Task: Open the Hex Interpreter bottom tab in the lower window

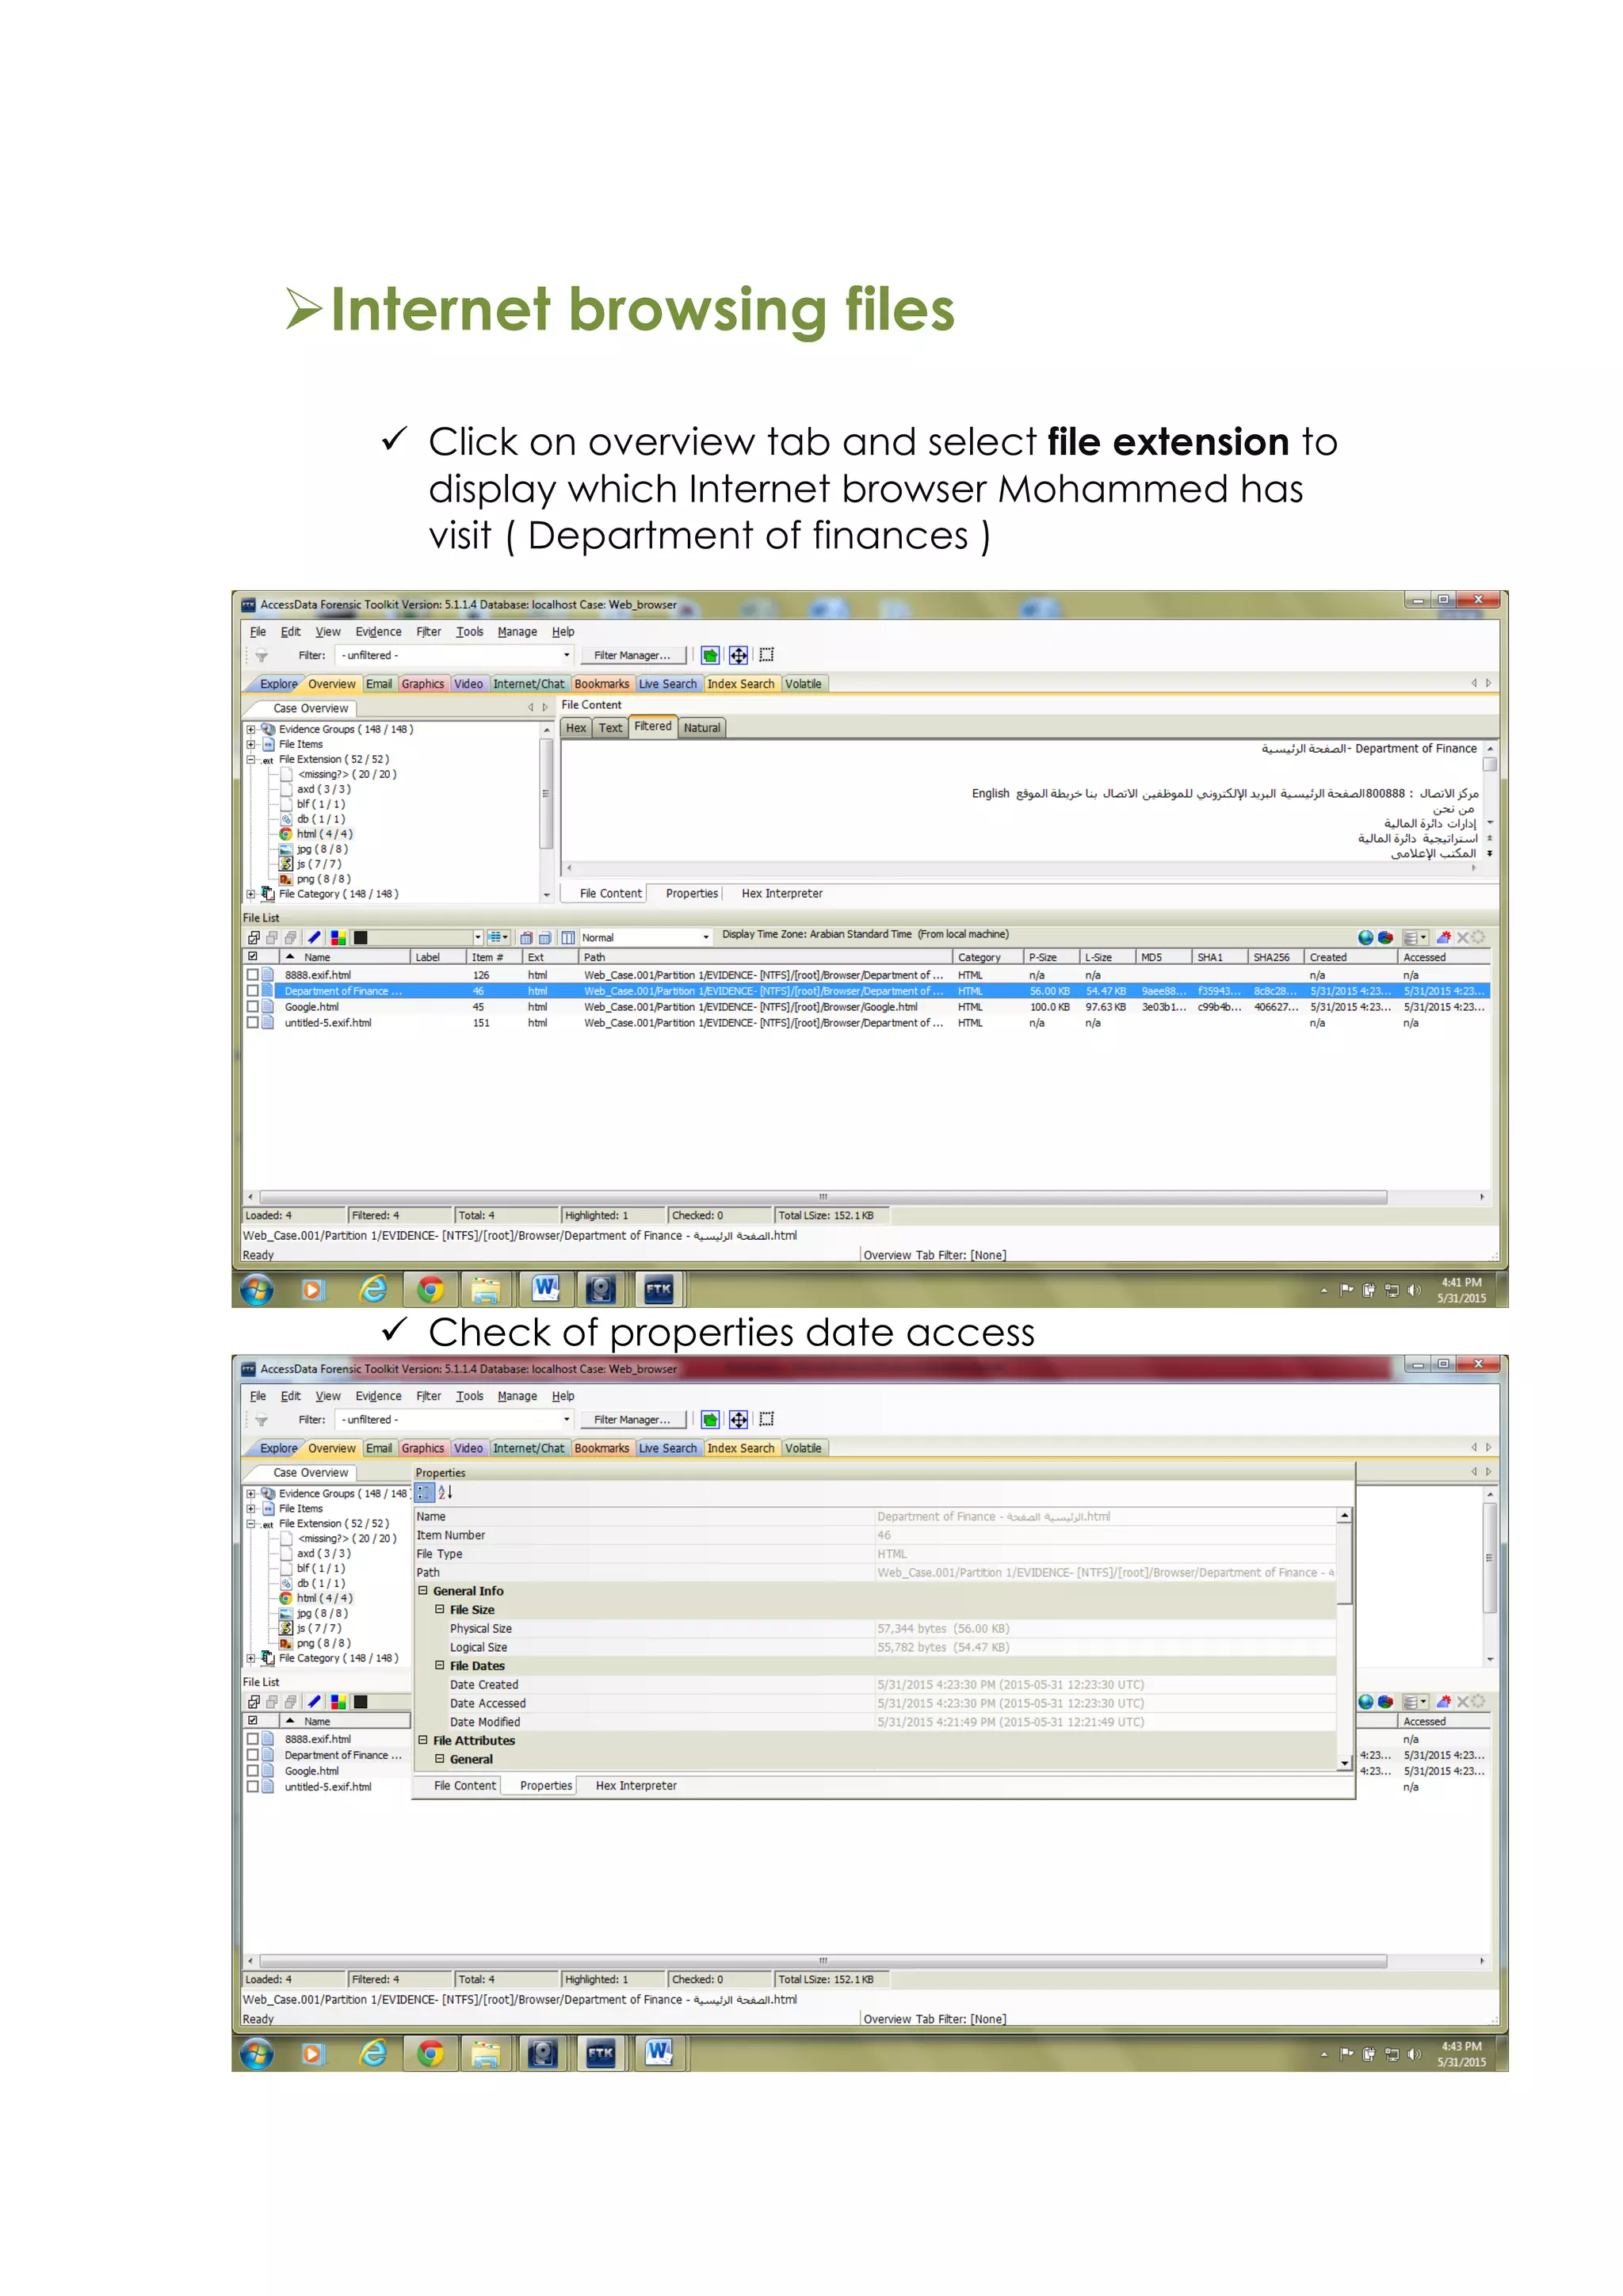Action: tap(636, 1785)
